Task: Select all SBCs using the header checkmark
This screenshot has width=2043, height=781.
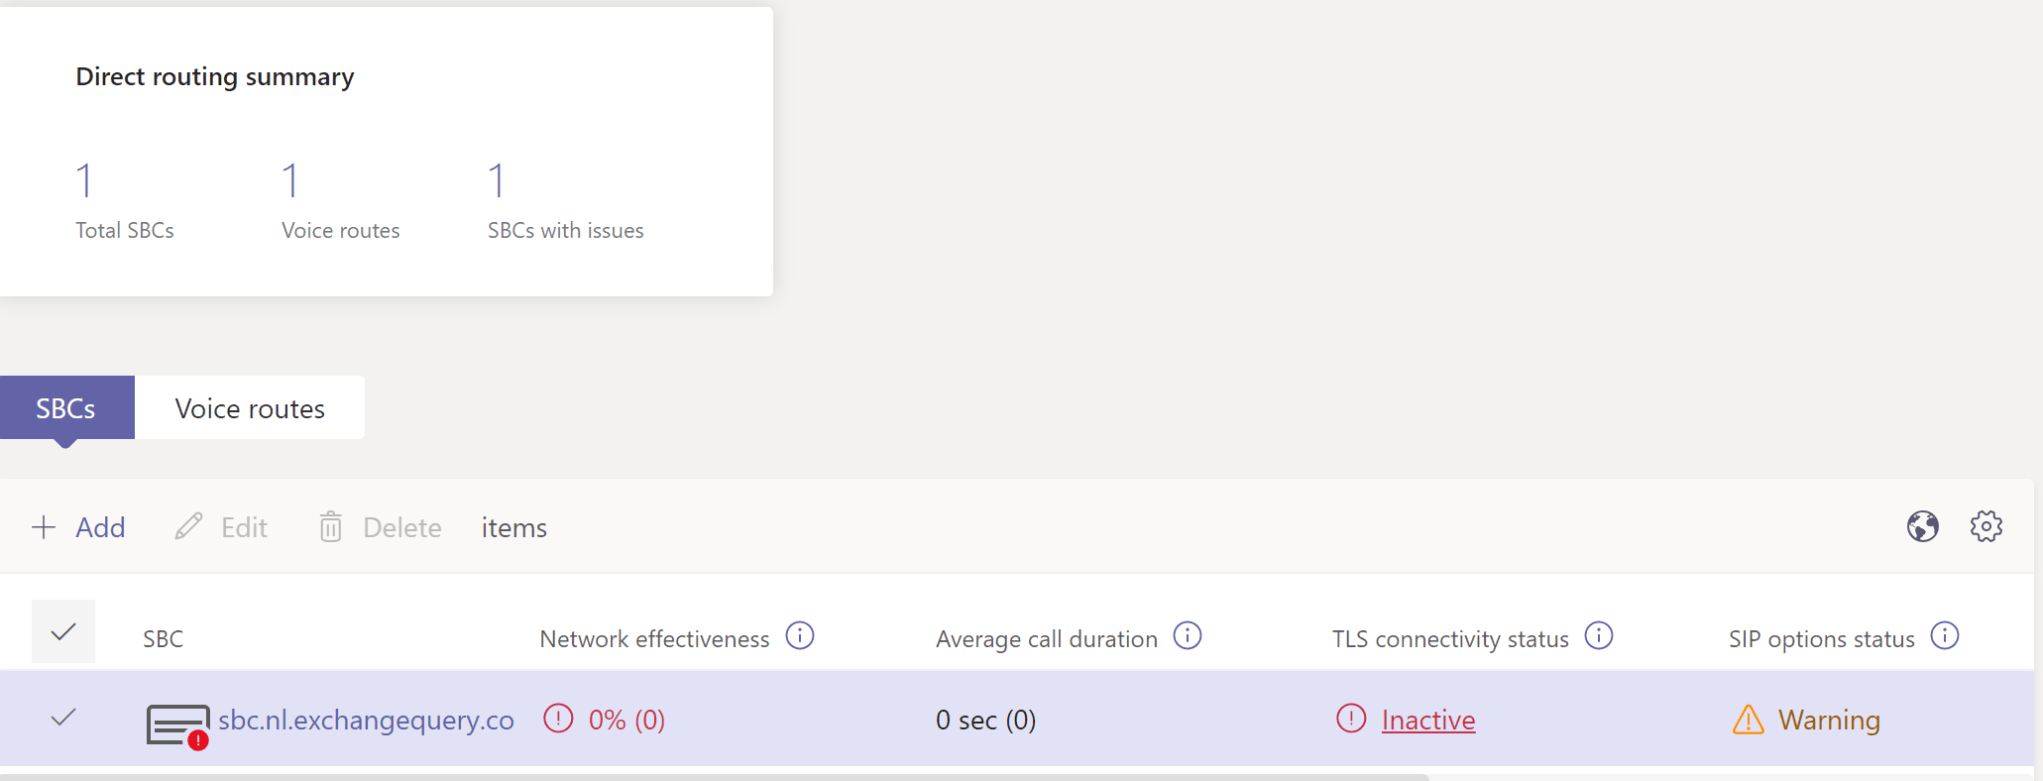Action: click(63, 631)
